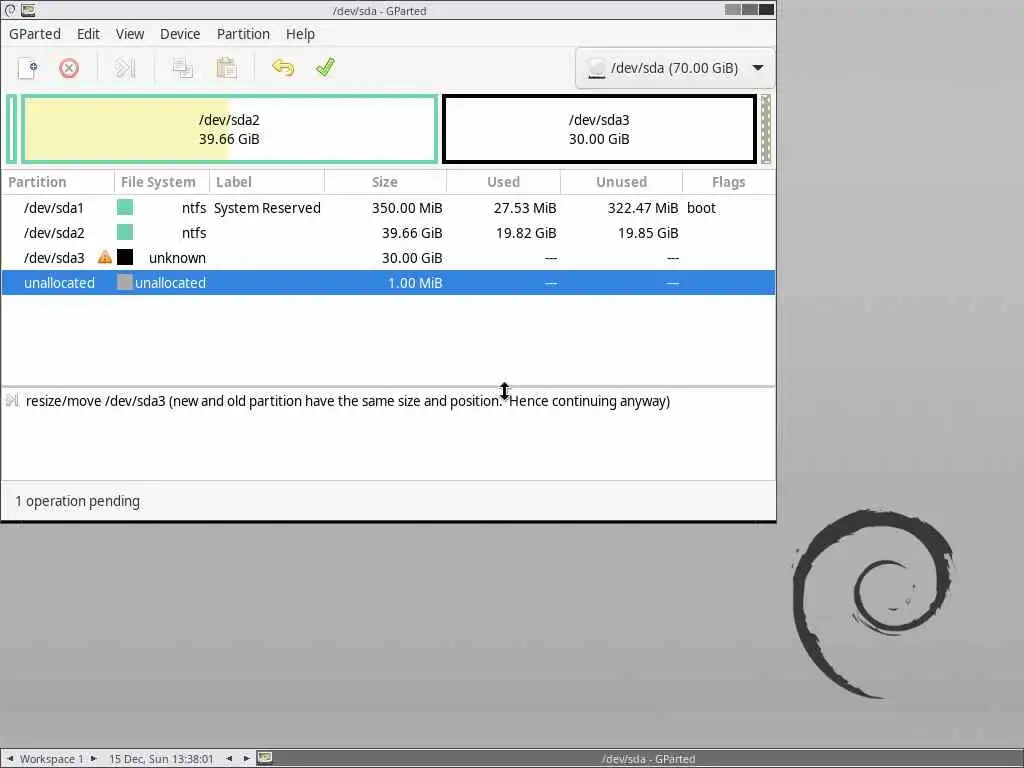The image size is (1024, 768).
Task: Open the View menu
Action: click(x=130, y=34)
